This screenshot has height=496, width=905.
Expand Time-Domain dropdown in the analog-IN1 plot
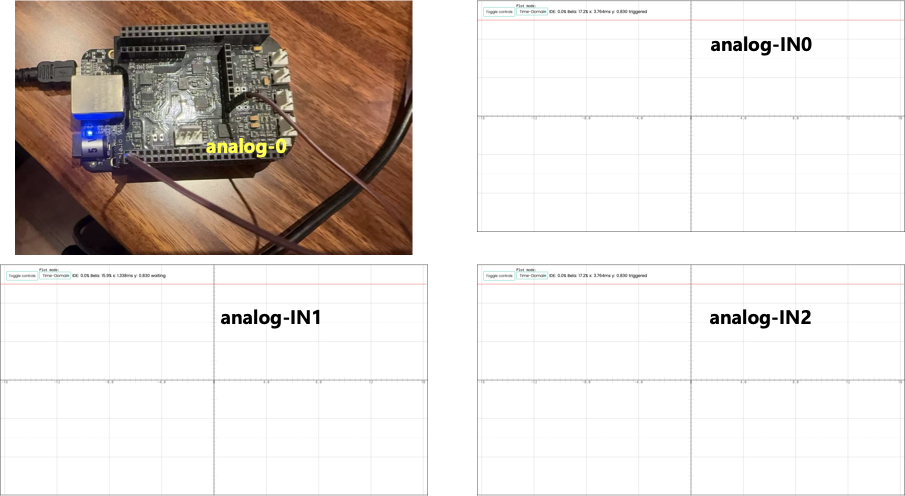(x=54, y=275)
